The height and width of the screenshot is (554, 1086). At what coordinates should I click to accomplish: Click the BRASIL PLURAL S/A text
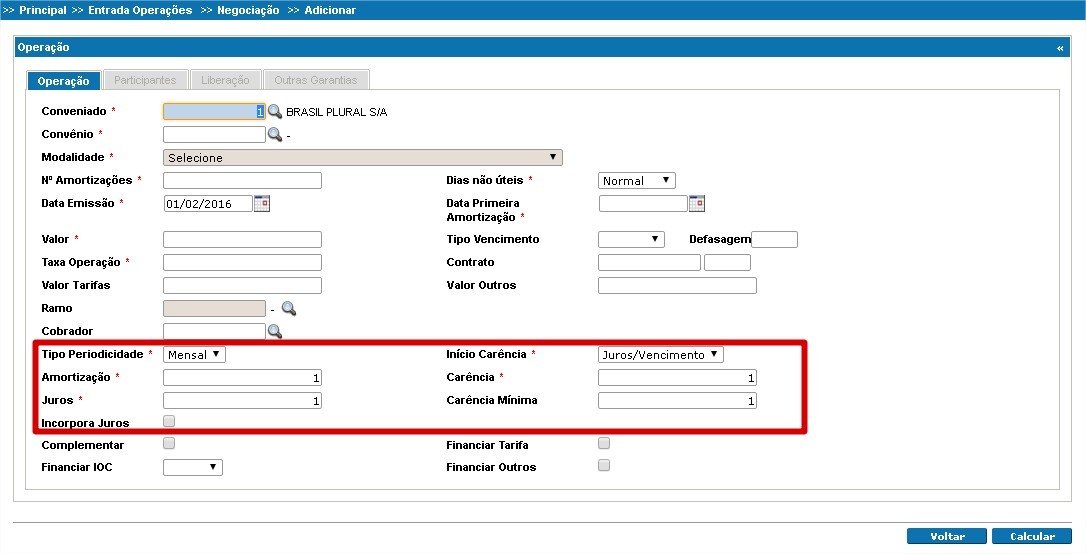(337, 112)
